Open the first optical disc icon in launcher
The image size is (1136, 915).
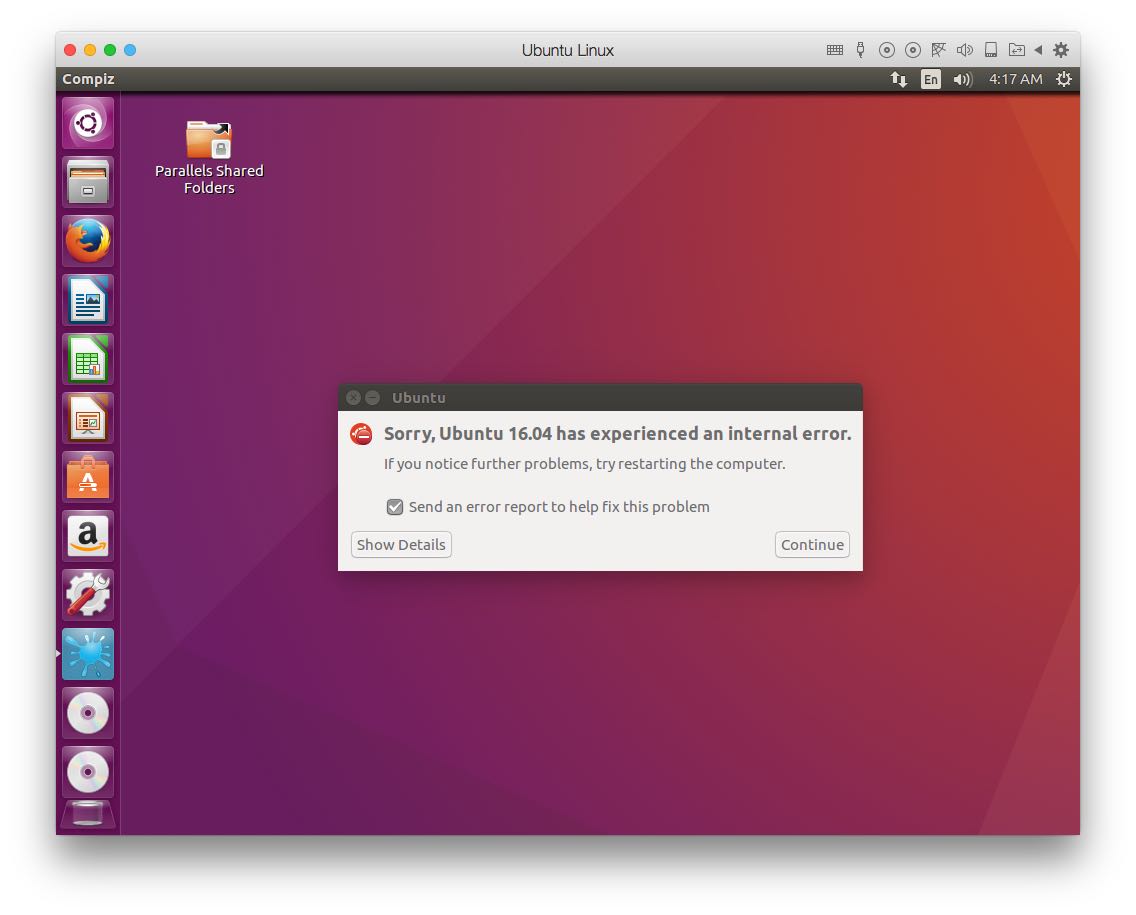[x=88, y=714]
